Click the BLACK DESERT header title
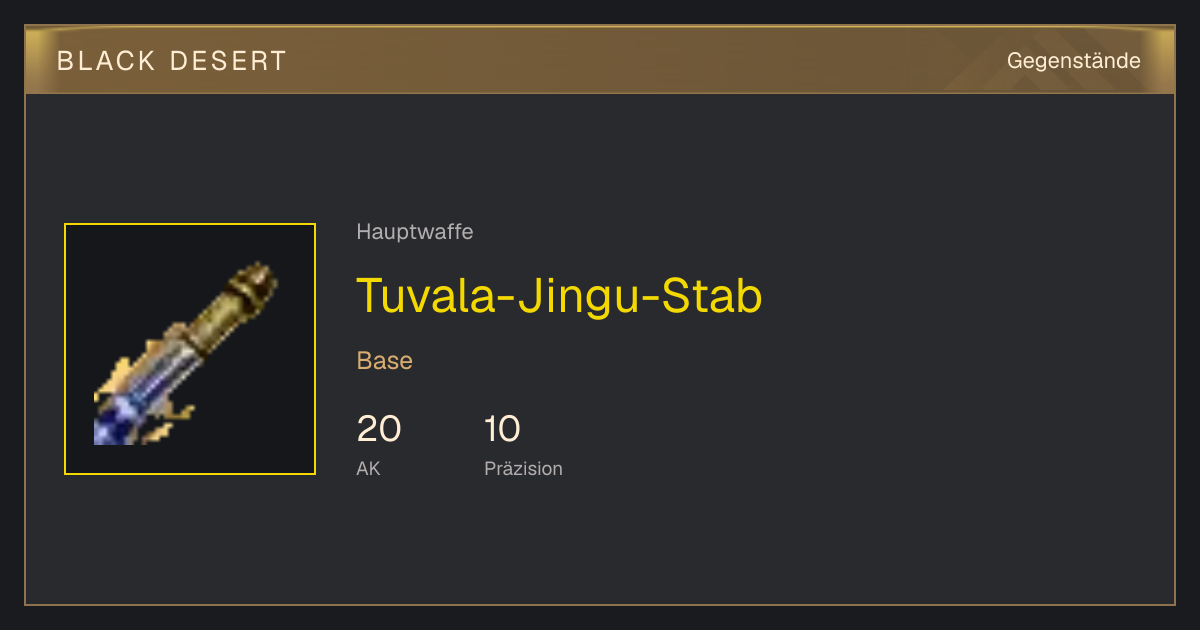This screenshot has height=630, width=1200. click(172, 61)
